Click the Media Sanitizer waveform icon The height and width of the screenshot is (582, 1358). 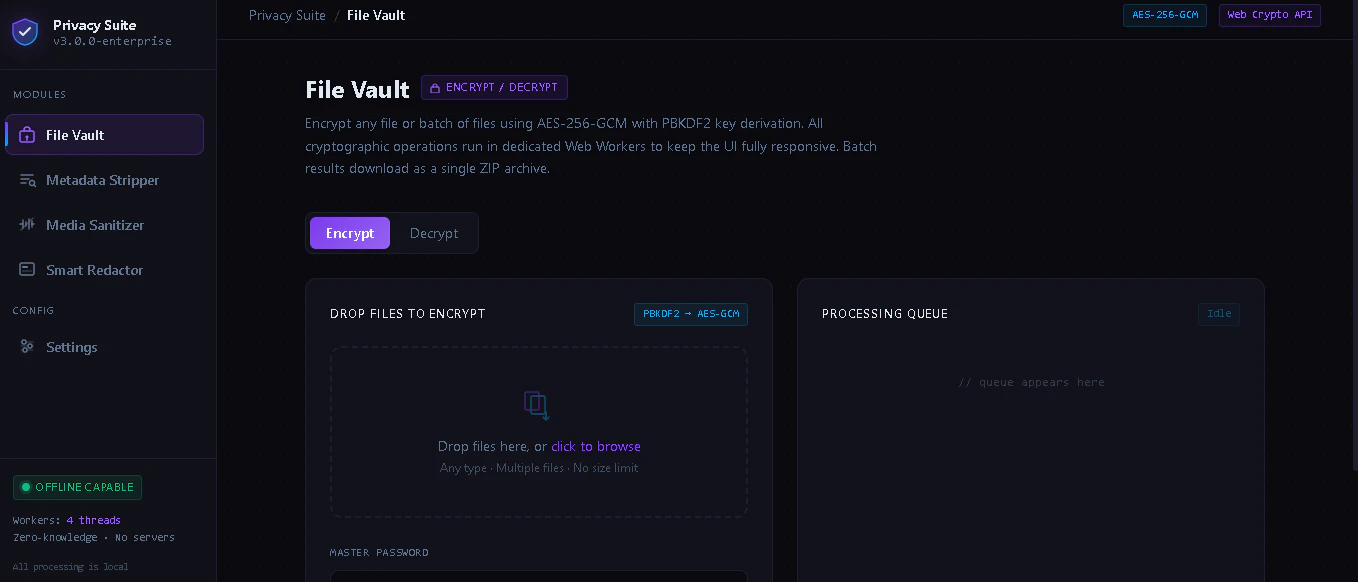coord(27,225)
